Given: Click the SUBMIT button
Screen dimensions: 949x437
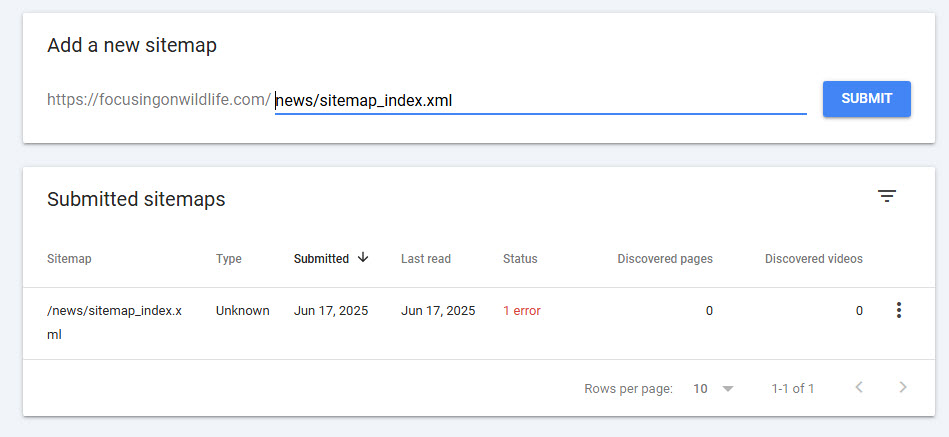Looking at the screenshot, I should 867,99.
